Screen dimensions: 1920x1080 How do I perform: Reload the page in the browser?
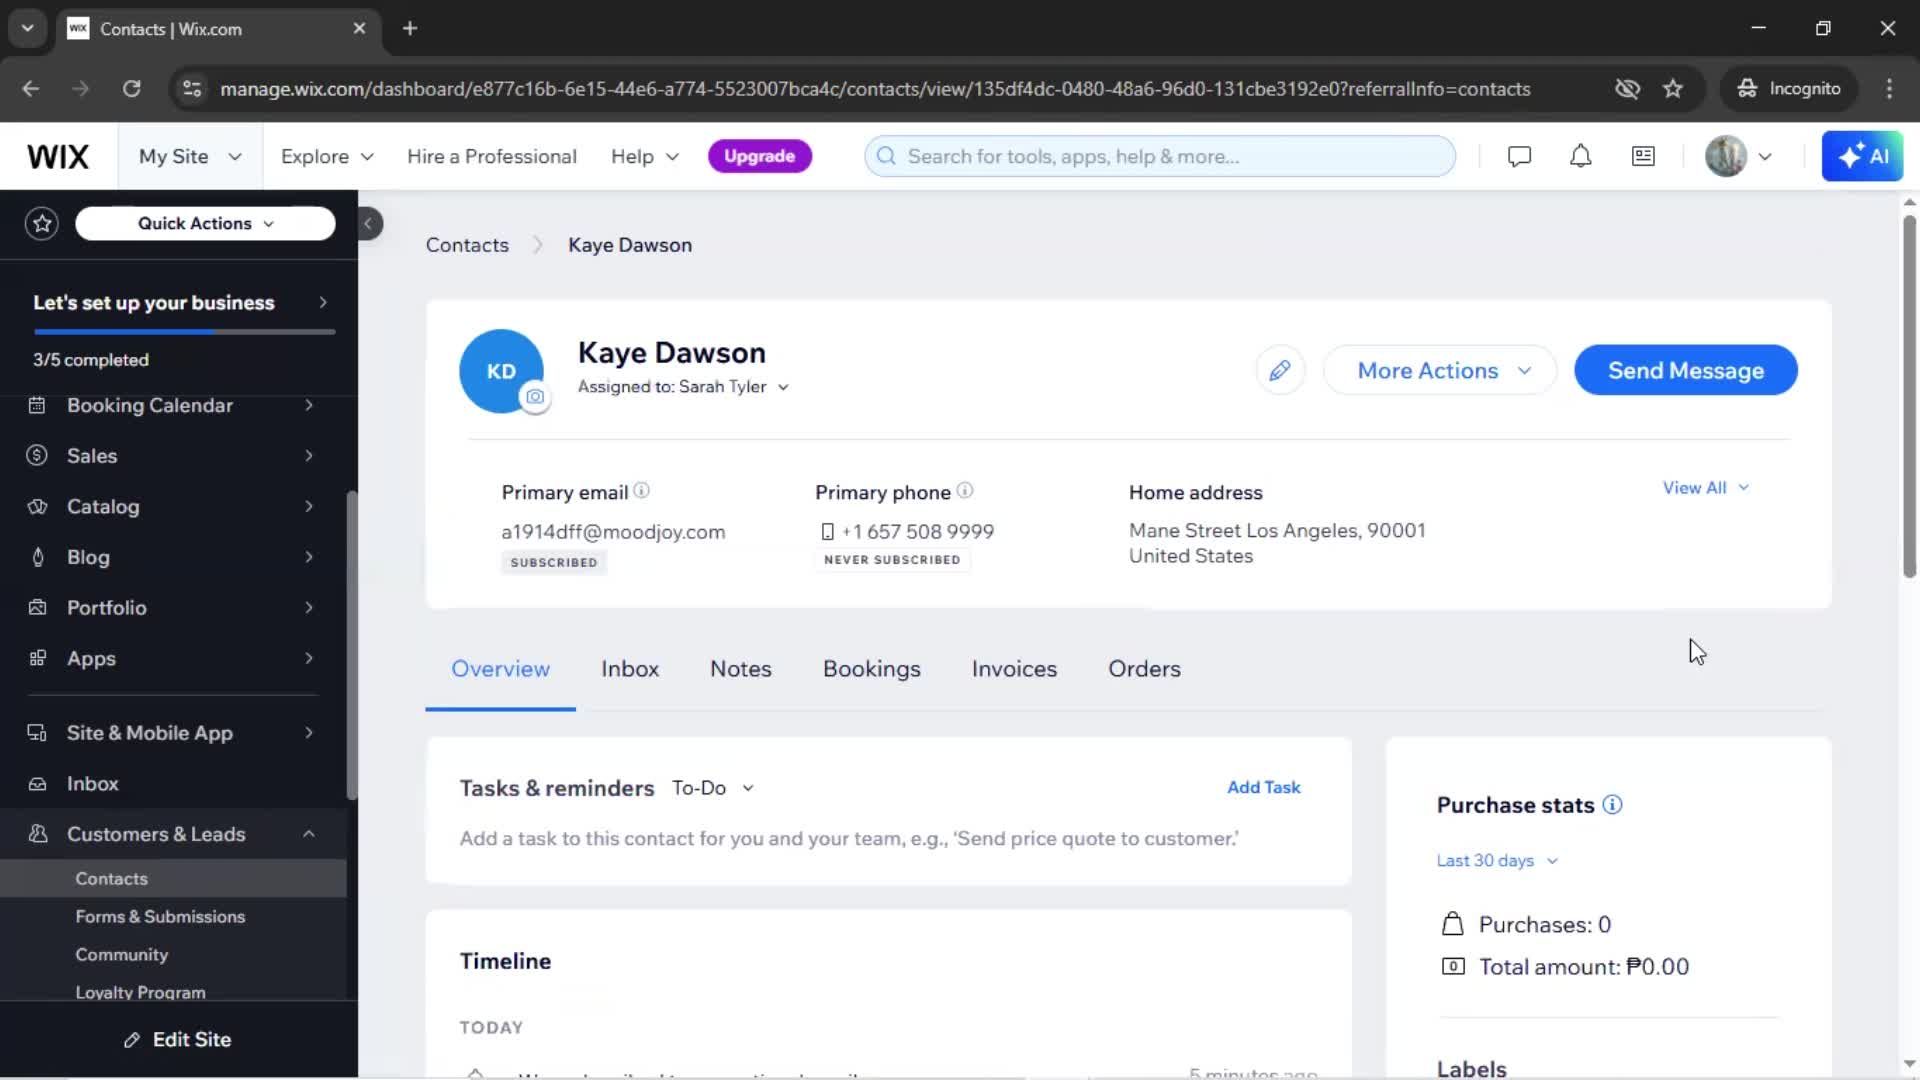coord(131,89)
